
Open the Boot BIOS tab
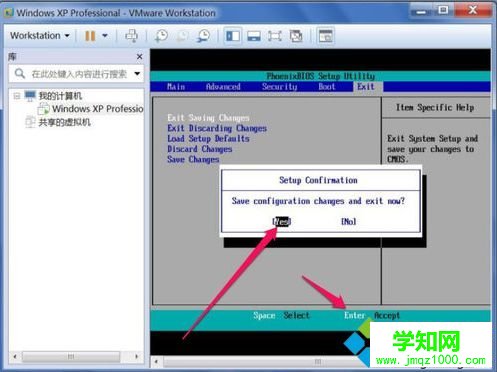(x=327, y=87)
